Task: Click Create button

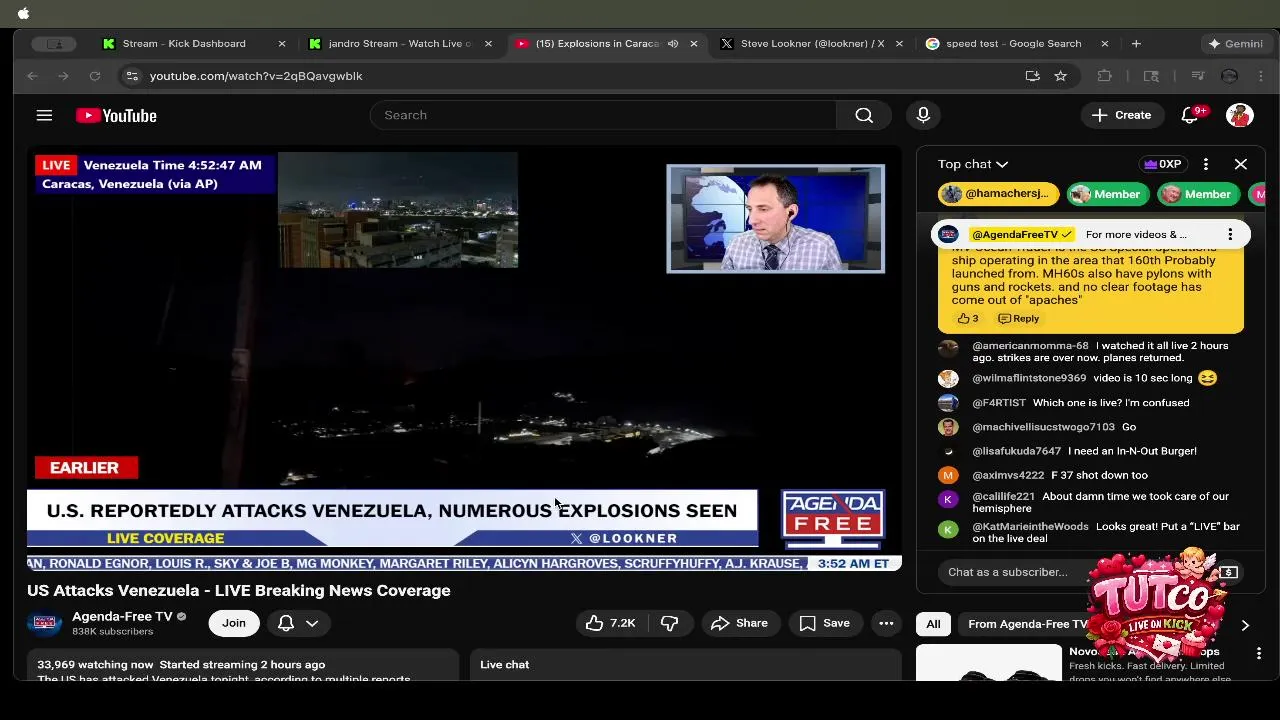Action: (x=1122, y=115)
